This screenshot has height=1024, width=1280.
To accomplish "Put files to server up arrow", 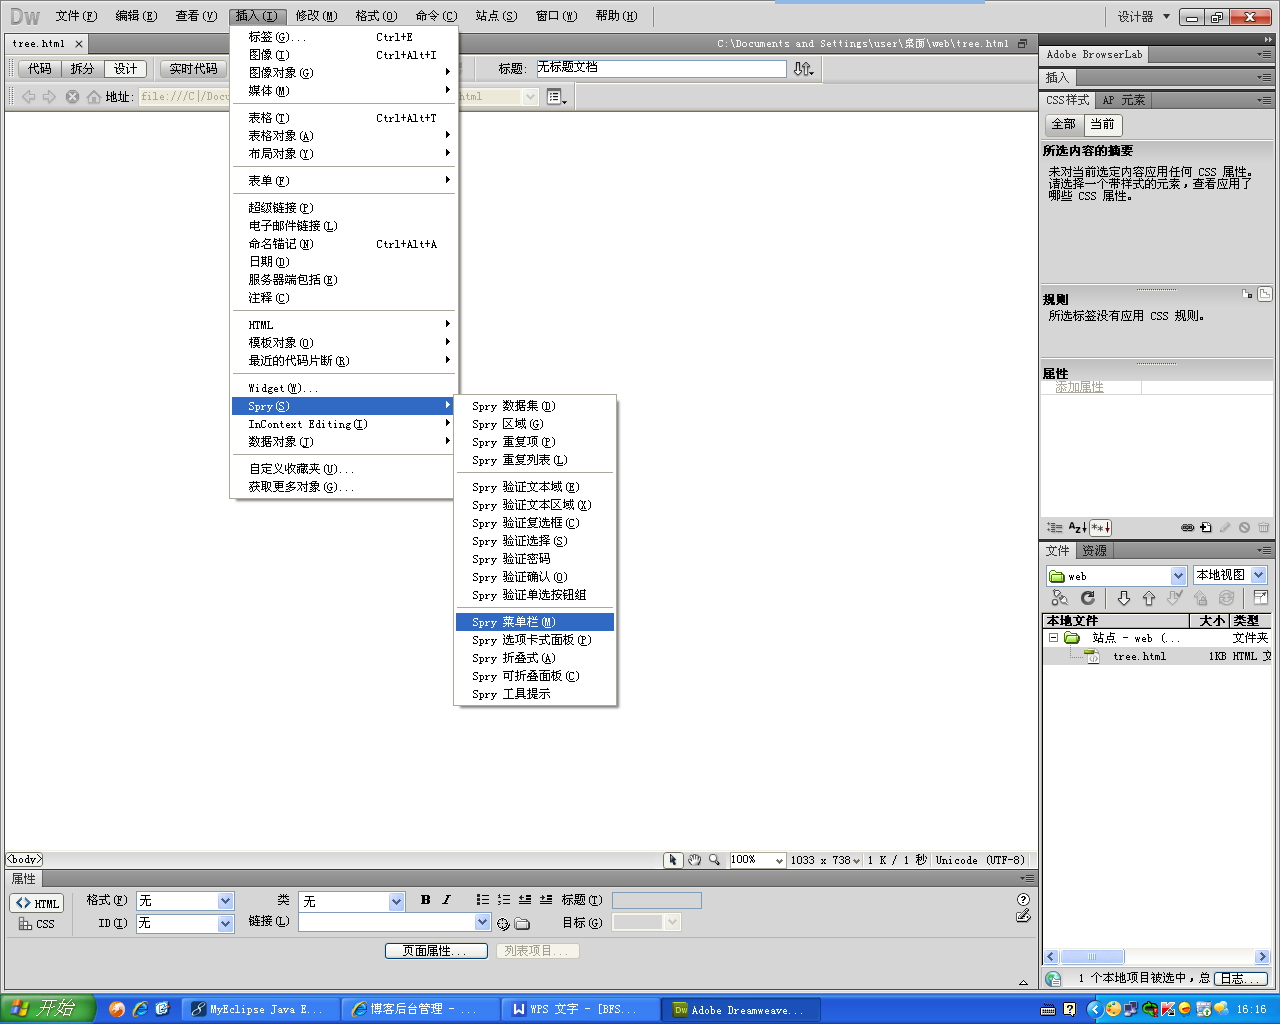I will 1149,598.
